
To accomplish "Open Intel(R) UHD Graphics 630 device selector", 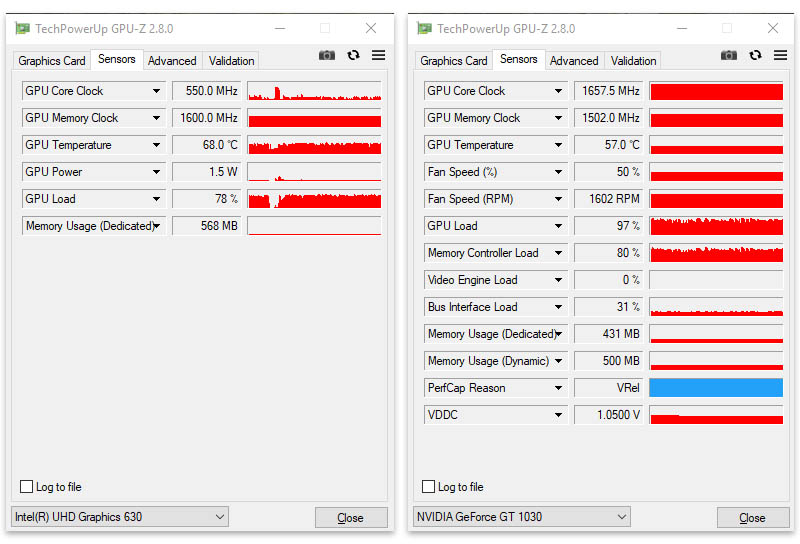I will pyautogui.click(x=120, y=516).
